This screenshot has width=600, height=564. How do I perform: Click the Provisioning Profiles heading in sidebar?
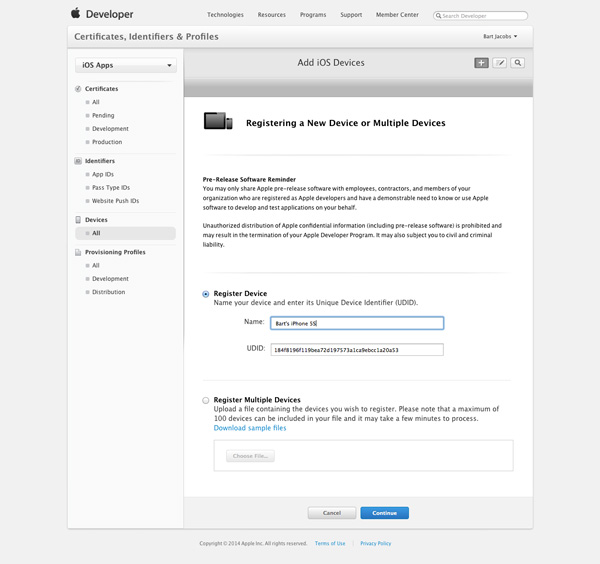pos(115,252)
